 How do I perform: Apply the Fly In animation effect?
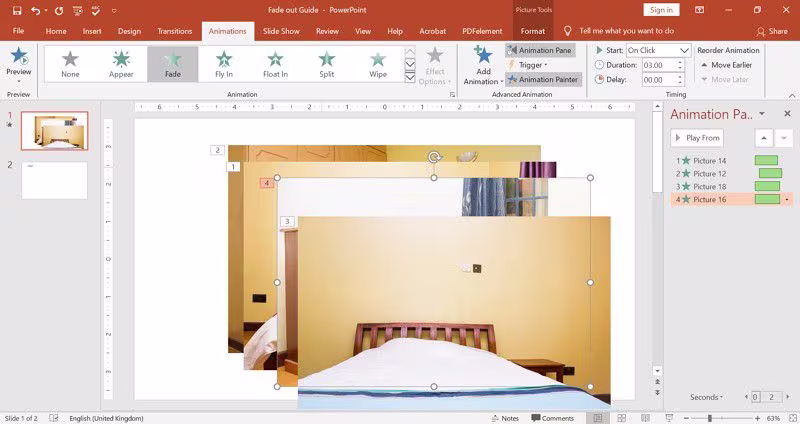click(223, 64)
